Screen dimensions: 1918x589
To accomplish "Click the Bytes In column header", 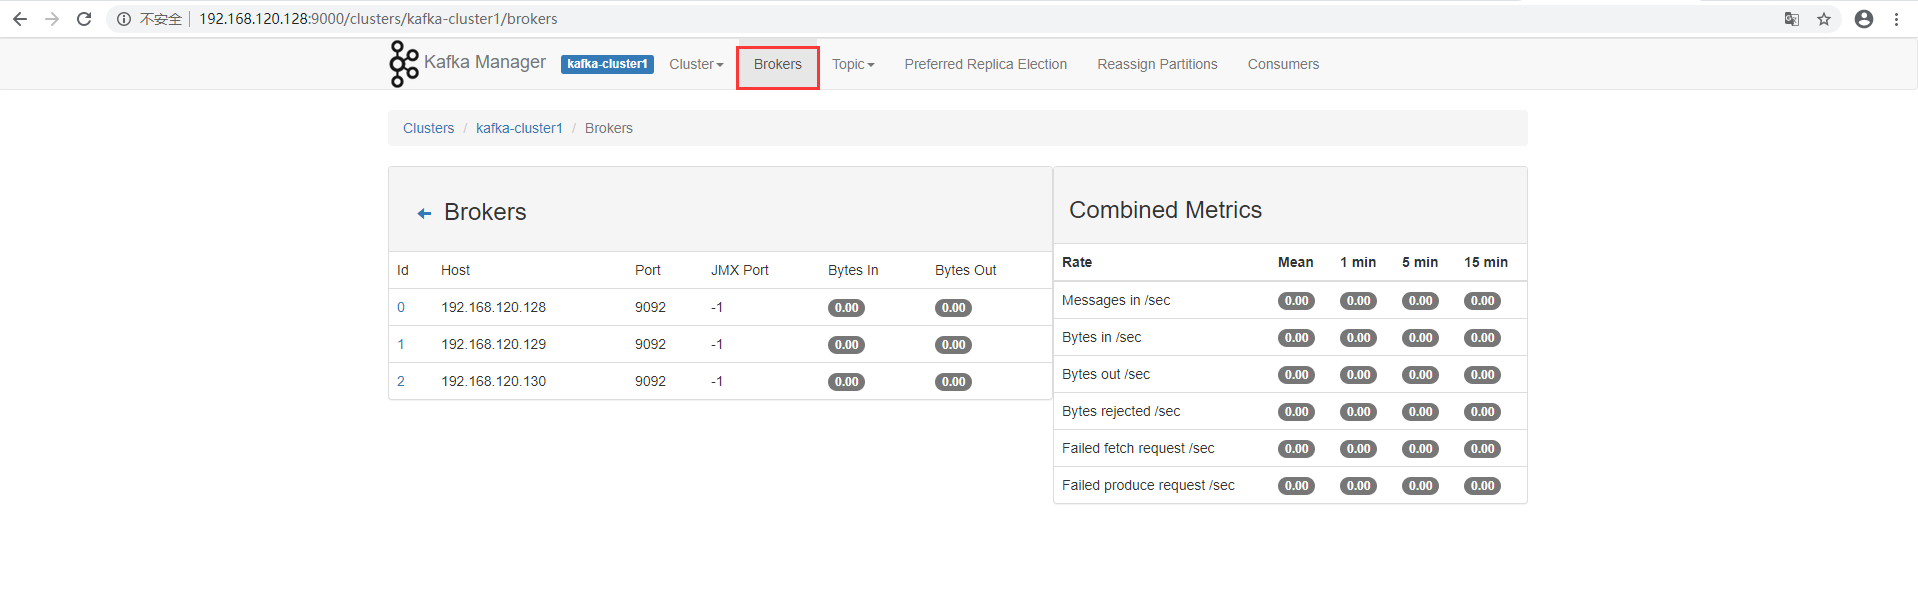I will click(853, 270).
